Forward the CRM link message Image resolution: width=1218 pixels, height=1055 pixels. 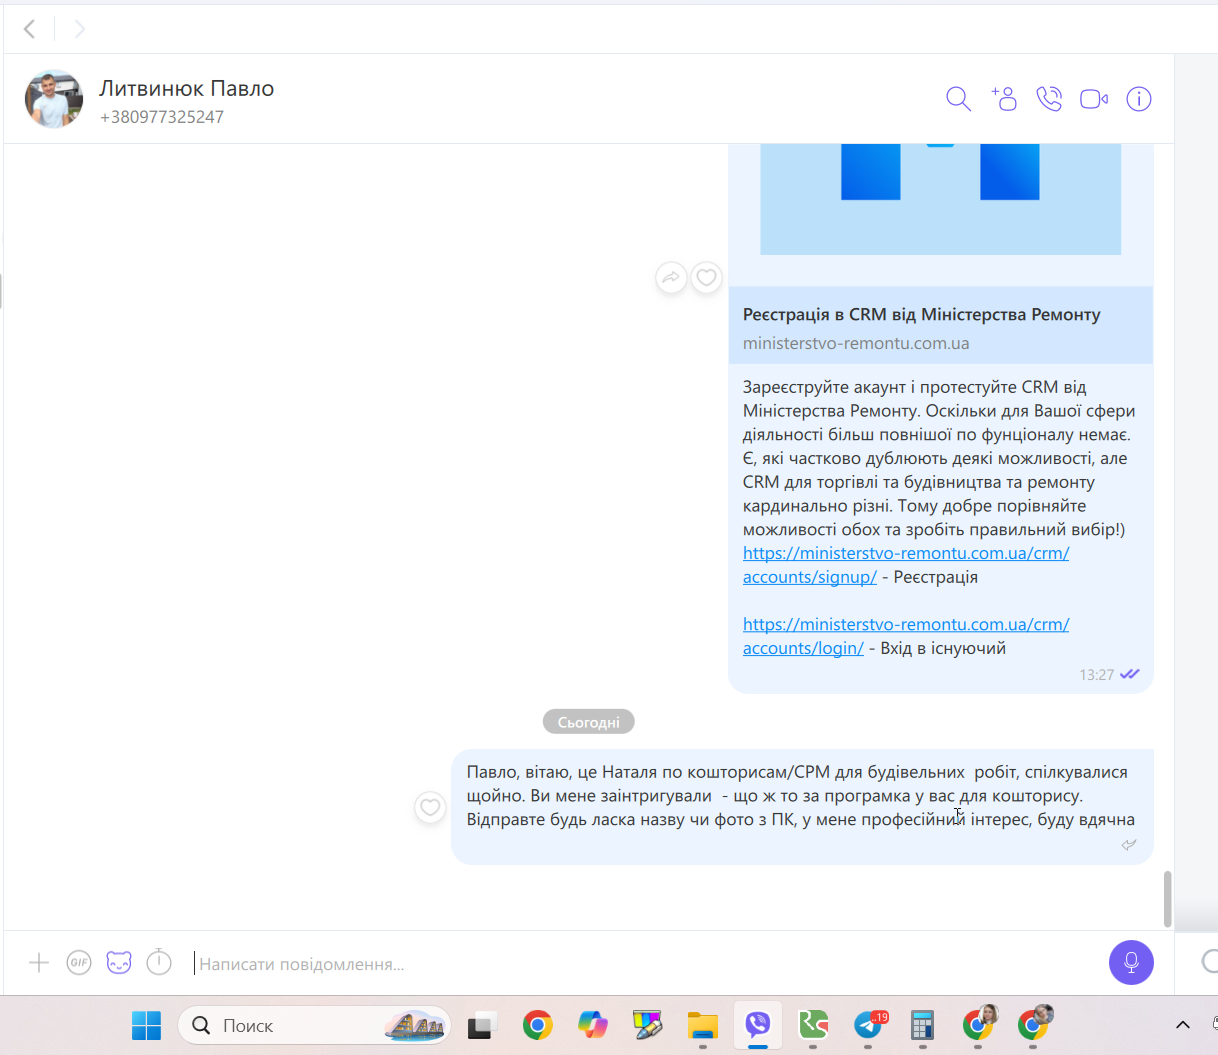point(671,277)
